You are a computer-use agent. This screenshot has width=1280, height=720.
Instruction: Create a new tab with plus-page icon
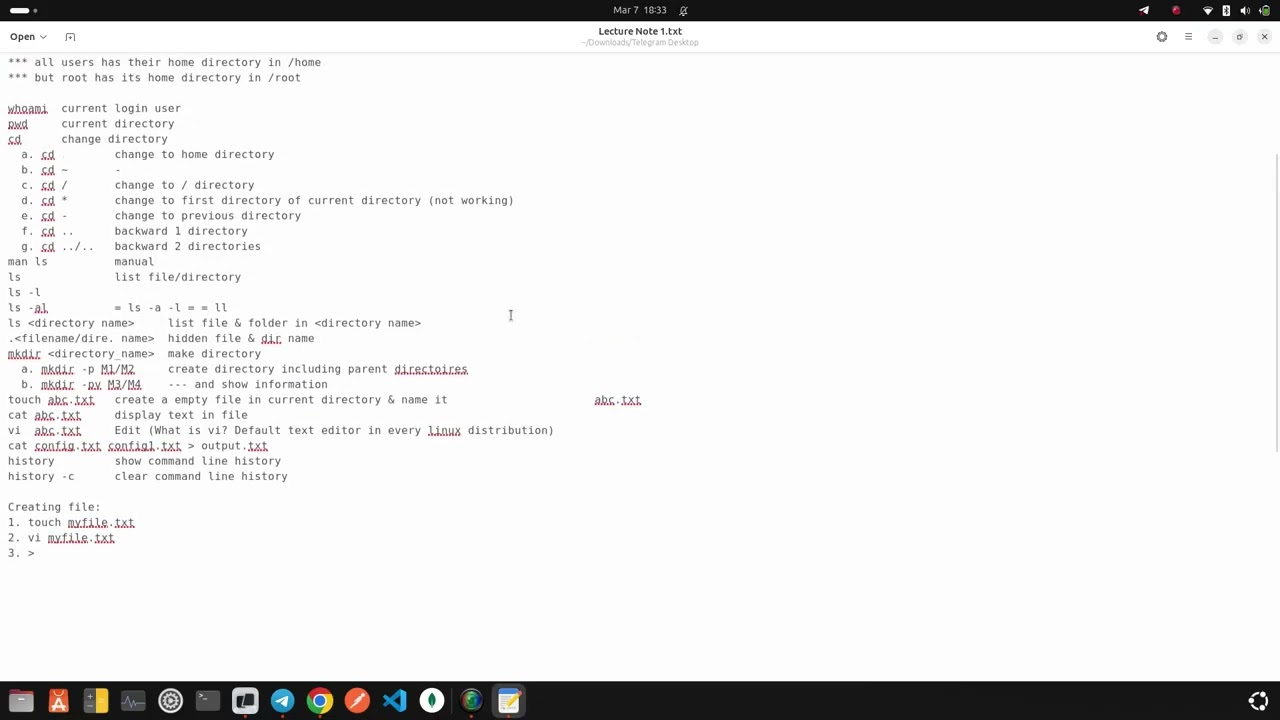tap(70, 37)
